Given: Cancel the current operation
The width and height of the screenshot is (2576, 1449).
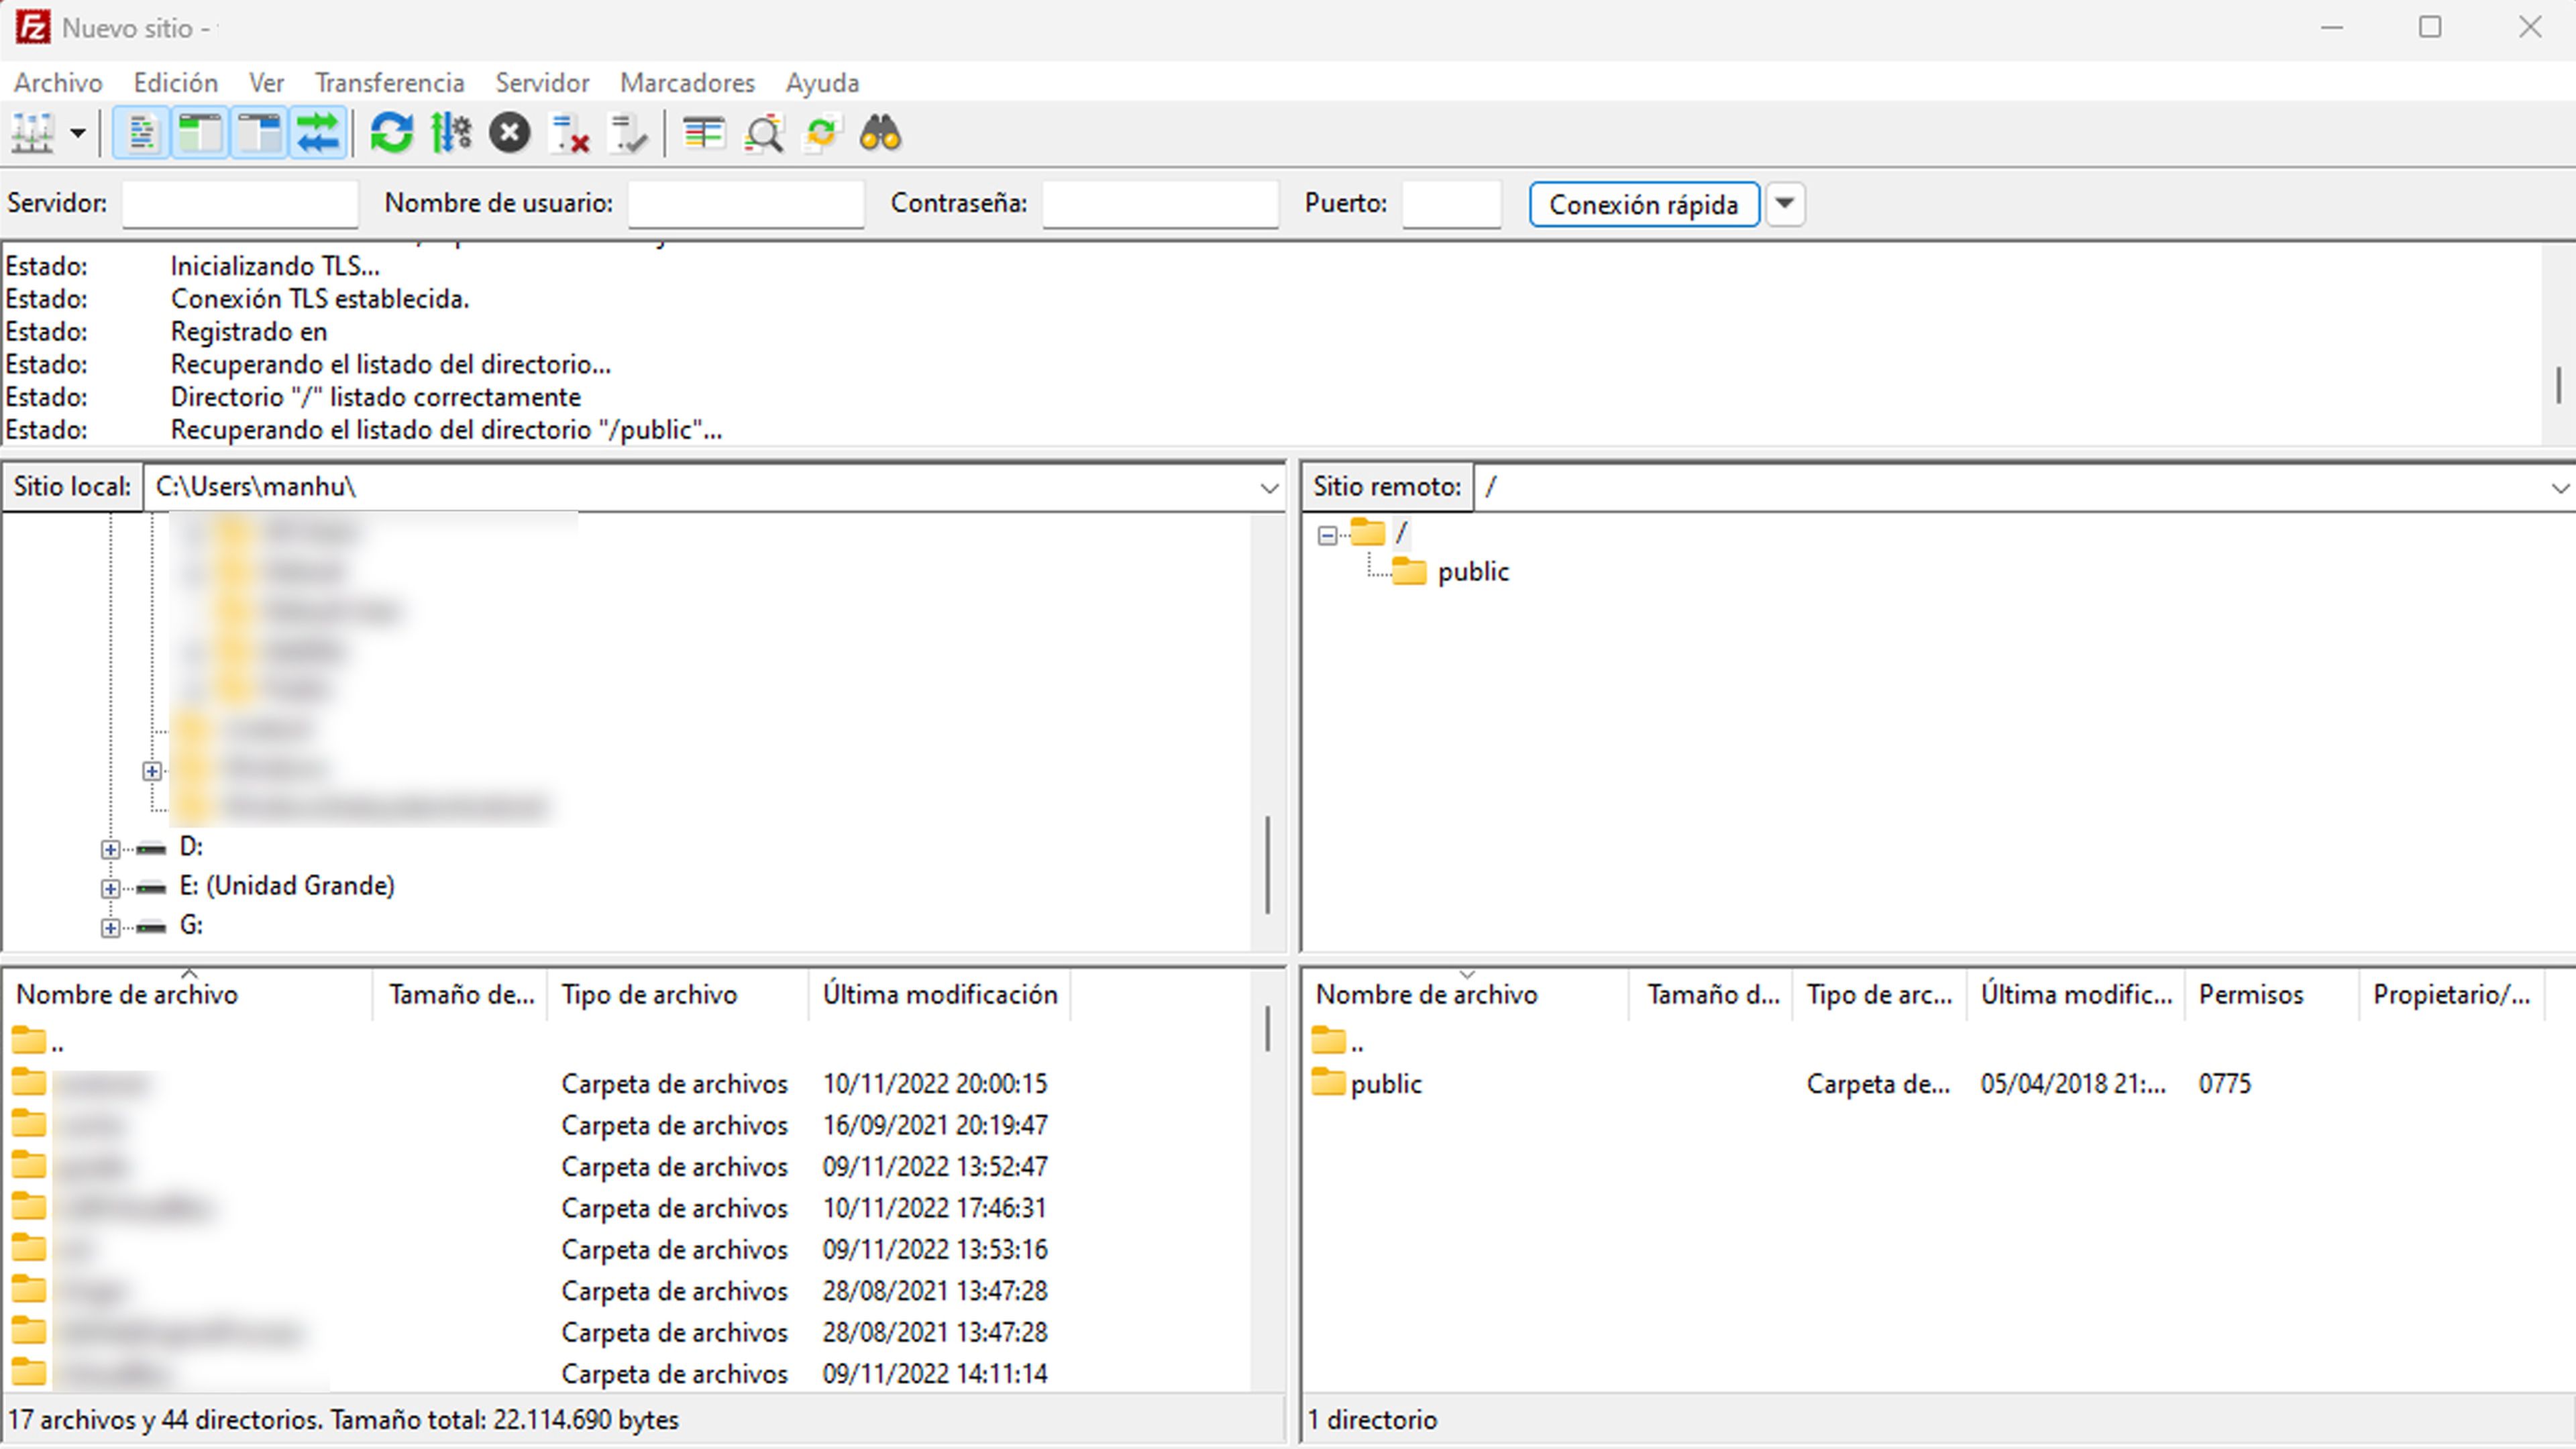Looking at the screenshot, I should click(x=509, y=133).
